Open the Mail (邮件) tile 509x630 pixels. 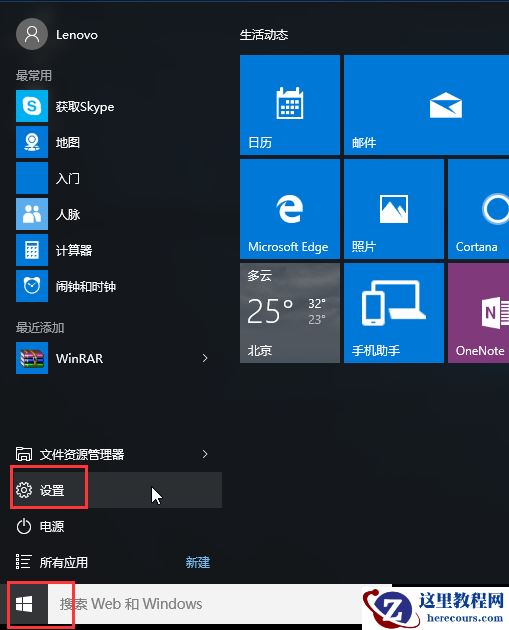[427, 105]
